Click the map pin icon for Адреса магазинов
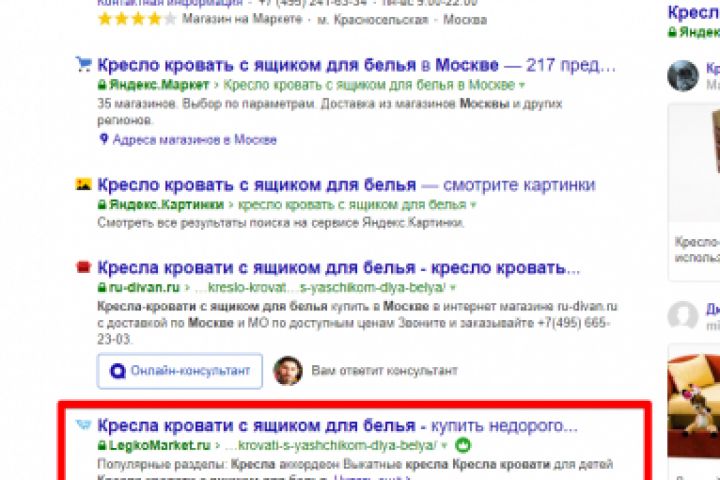 (104, 139)
